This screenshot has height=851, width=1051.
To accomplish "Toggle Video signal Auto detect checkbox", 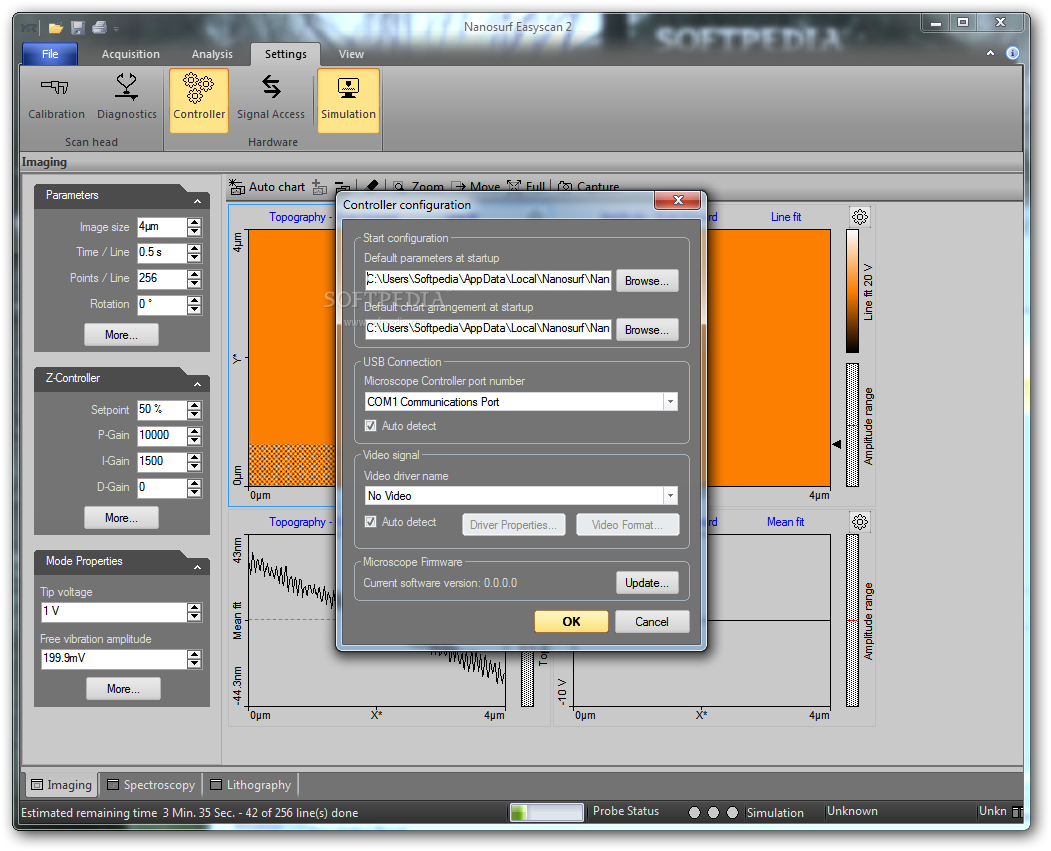I will (x=370, y=521).
